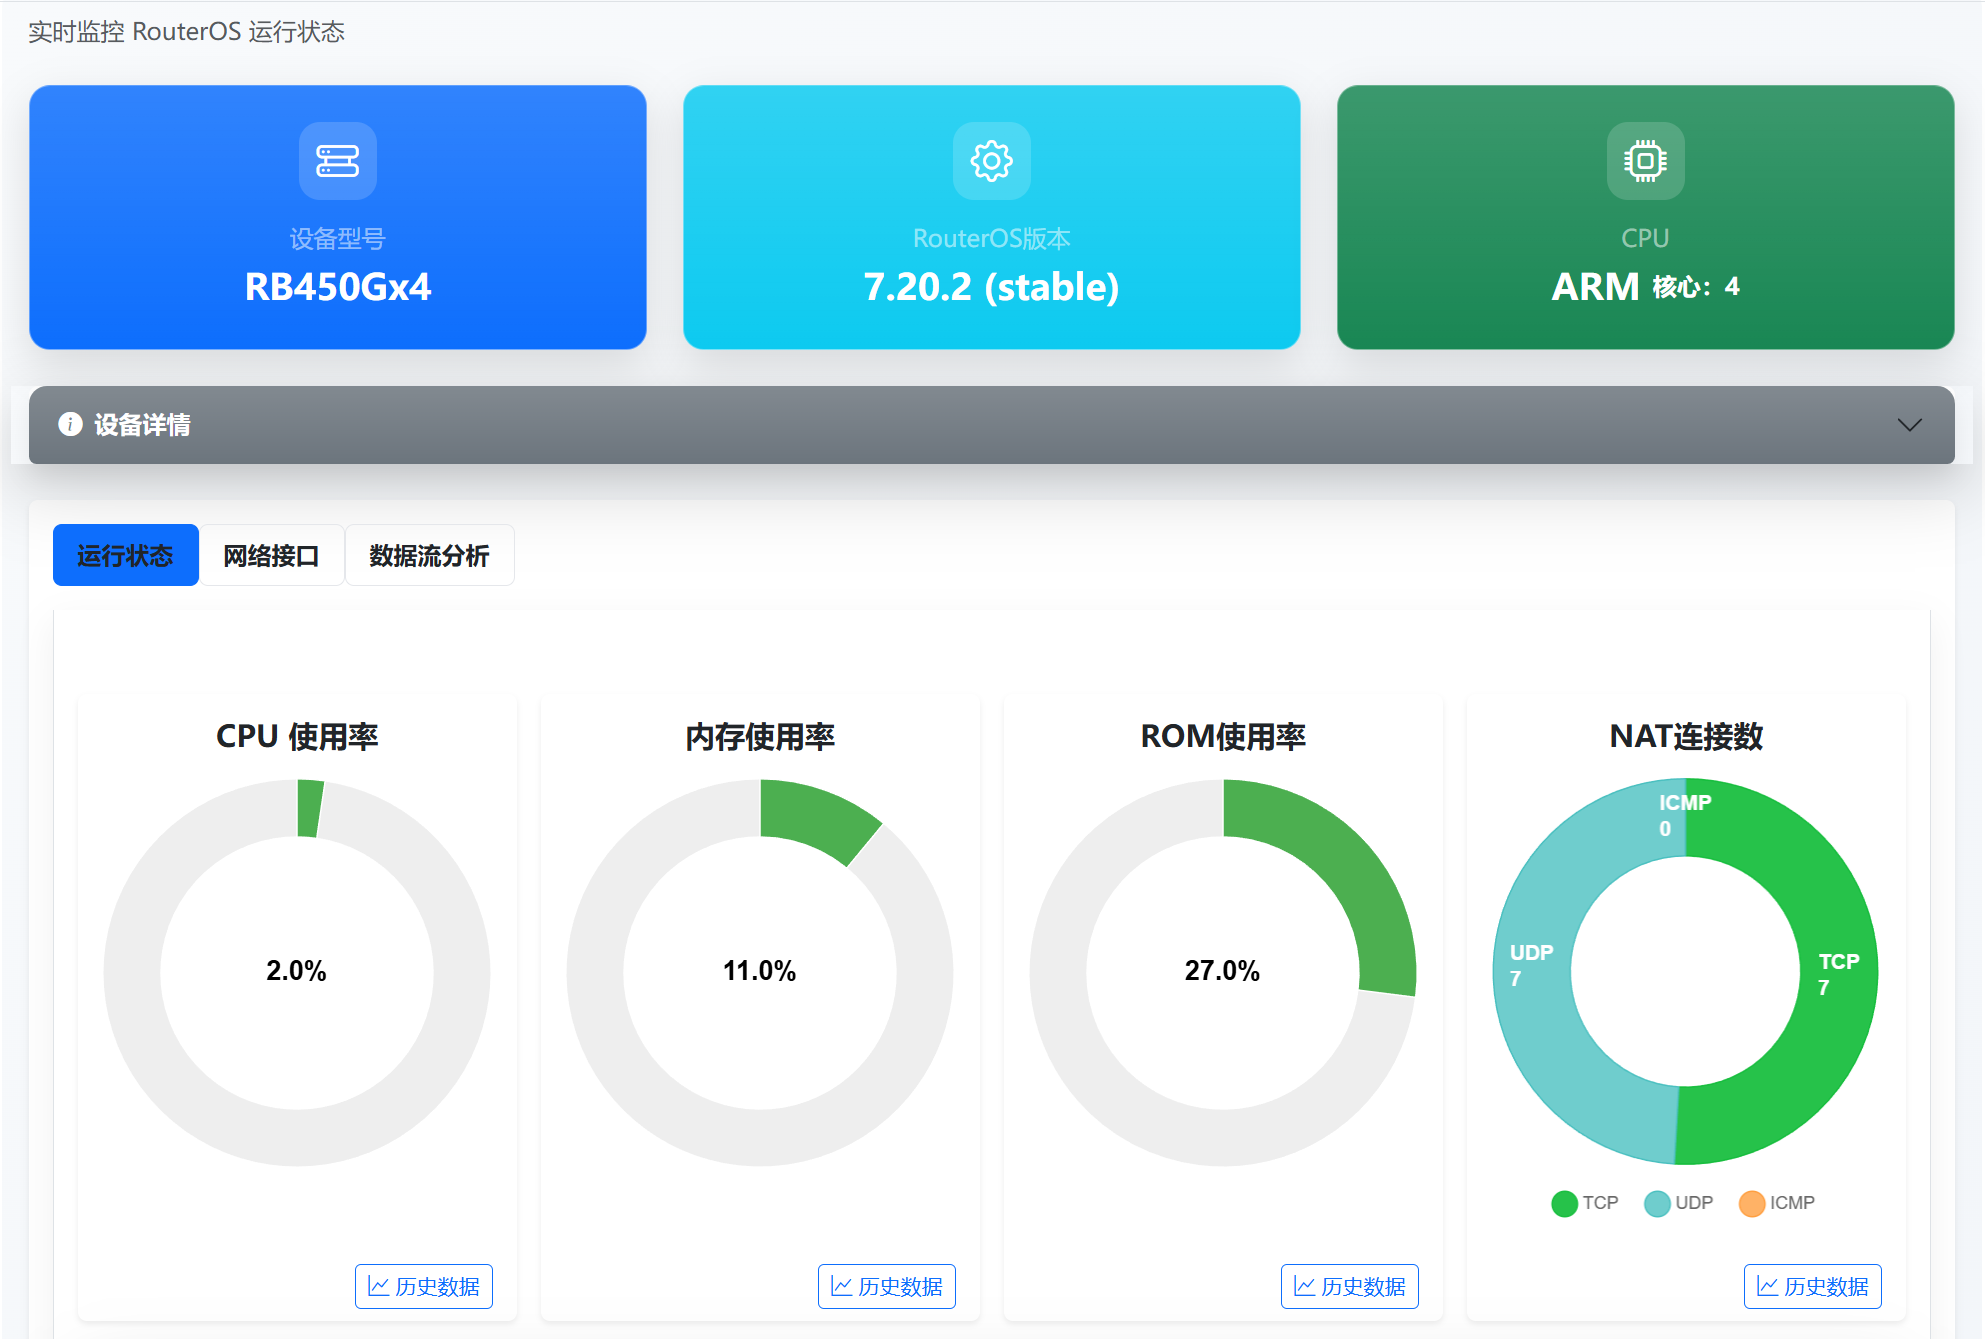This screenshot has height=1339, width=1985.
Task: Open 内存使用率 历史数据 button
Action: click(x=886, y=1286)
